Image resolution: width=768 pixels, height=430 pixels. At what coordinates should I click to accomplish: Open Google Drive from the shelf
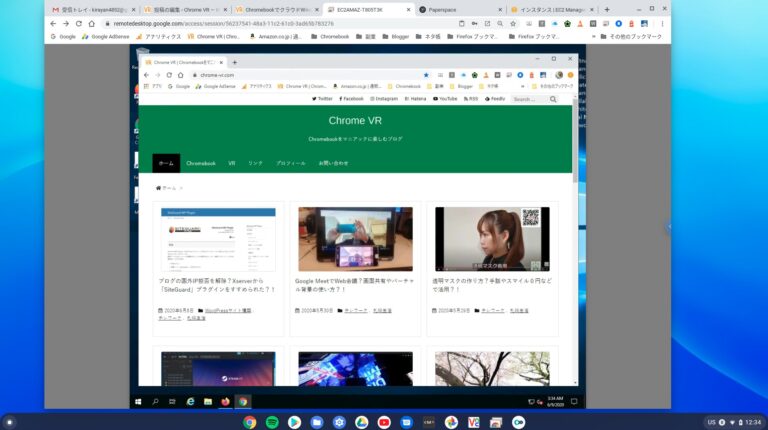pos(361,422)
